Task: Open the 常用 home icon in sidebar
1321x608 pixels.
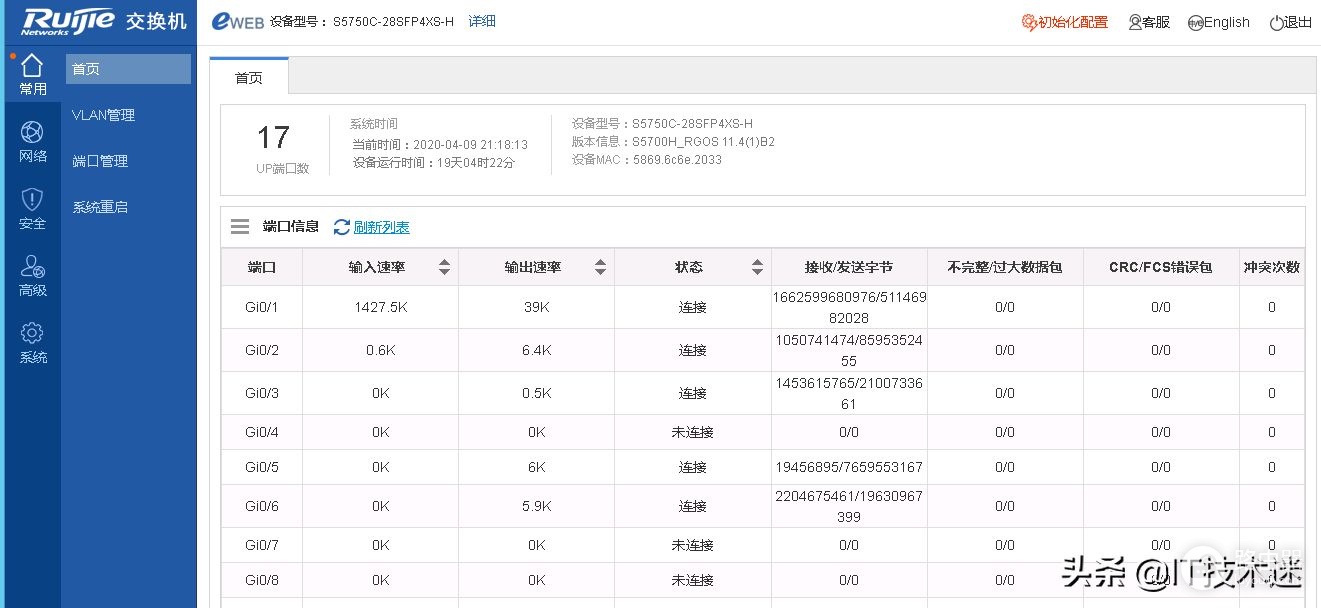Action: click(x=32, y=66)
